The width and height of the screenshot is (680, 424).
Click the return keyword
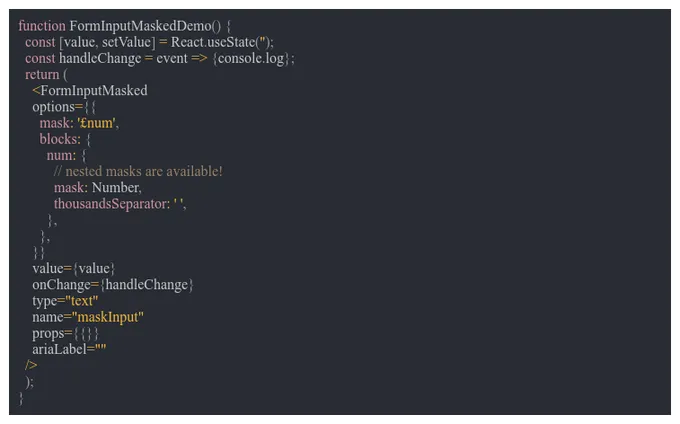(x=42, y=75)
